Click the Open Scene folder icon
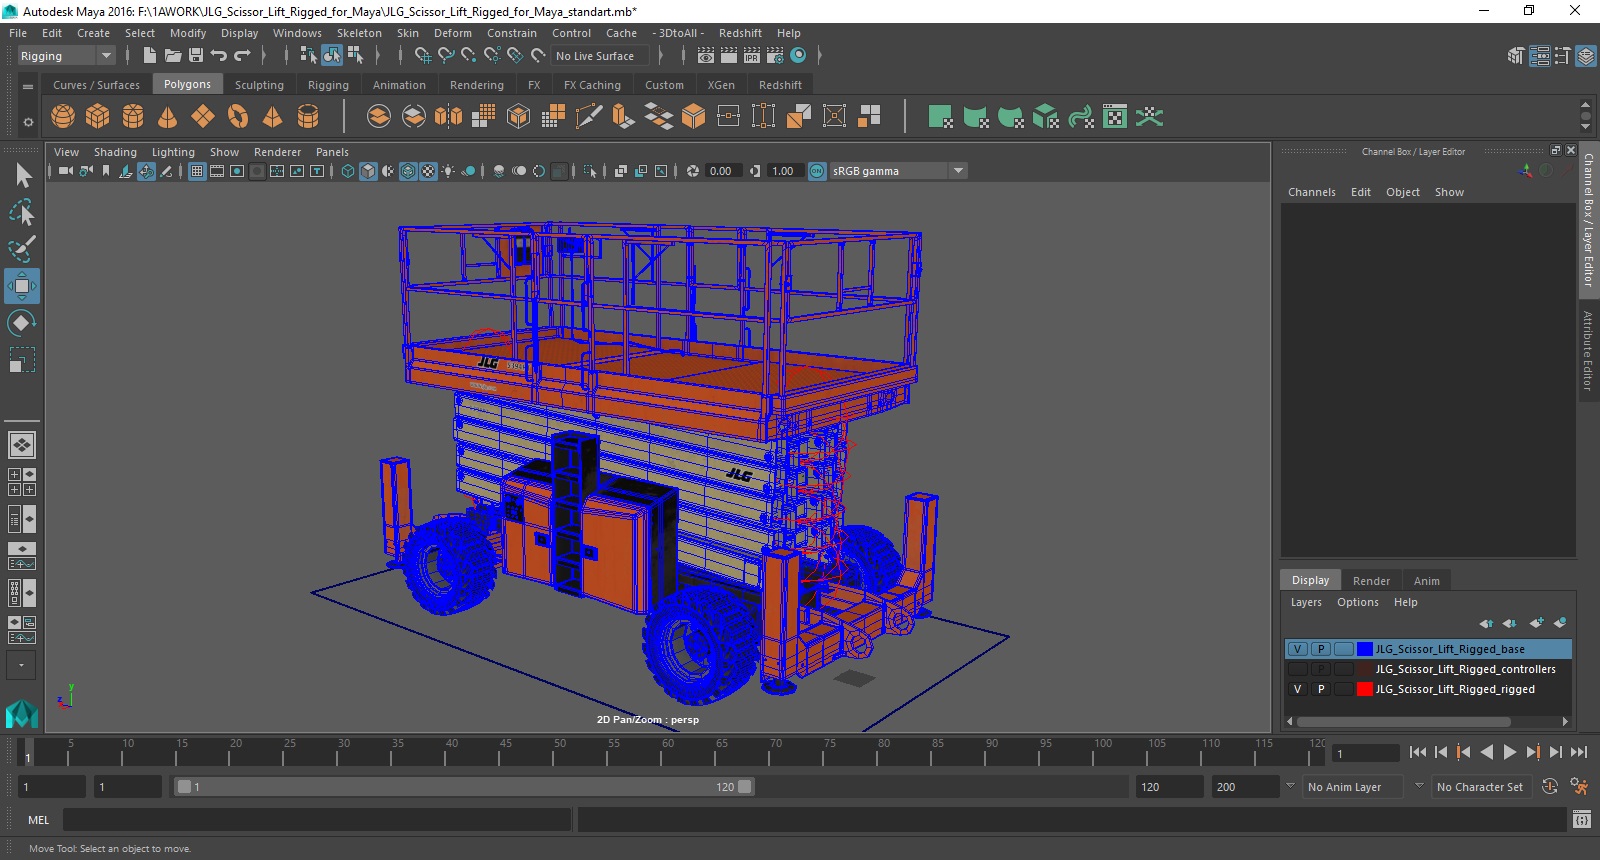Image resolution: width=1600 pixels, height=860 pixels. 173,55
